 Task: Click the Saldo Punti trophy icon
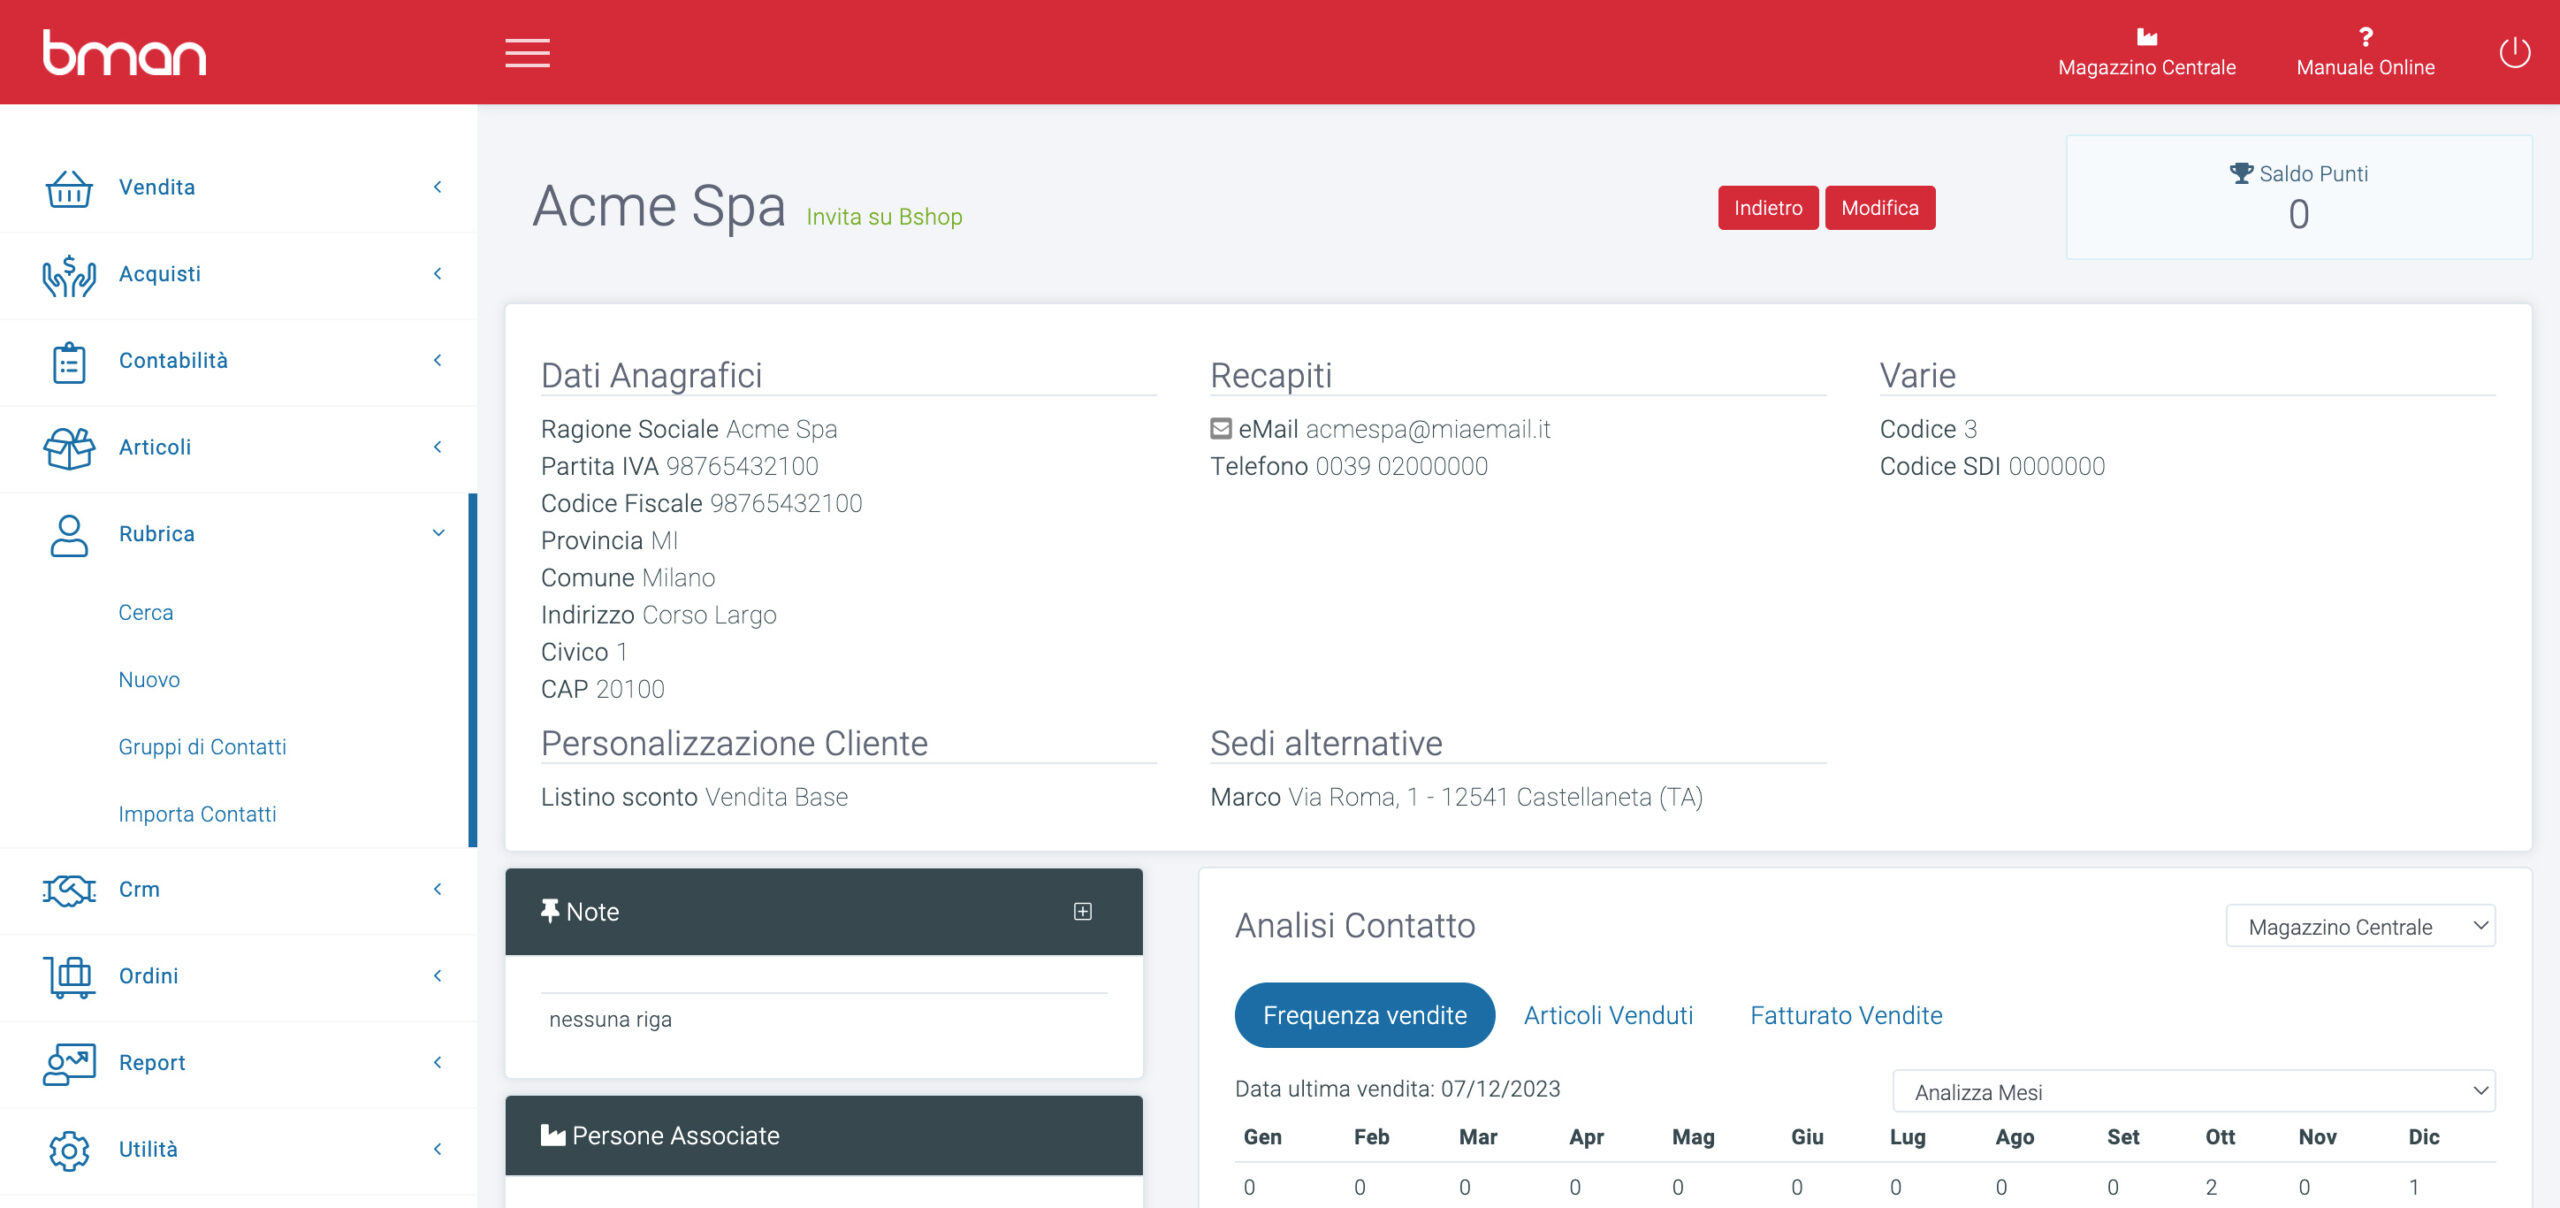pyautogui.click(x=2241, y=173)
